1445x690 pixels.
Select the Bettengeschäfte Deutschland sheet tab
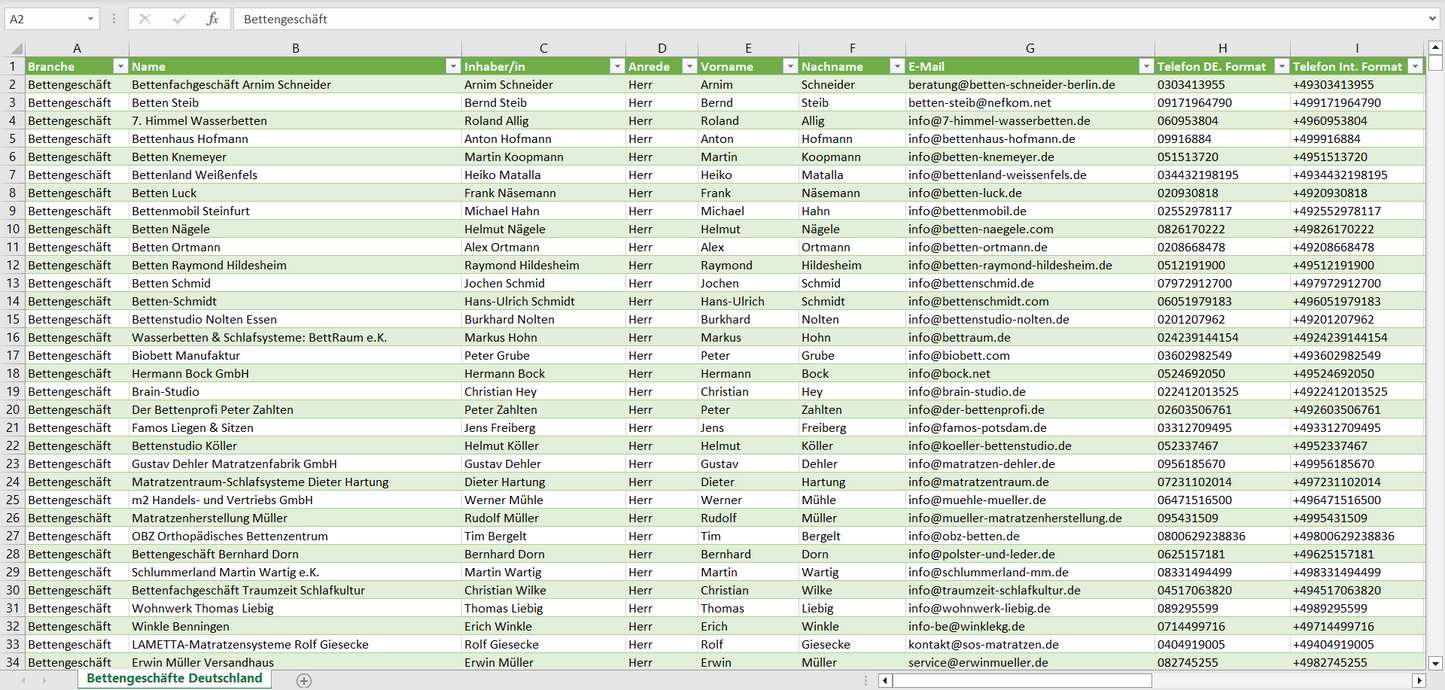tap(174, 678)
